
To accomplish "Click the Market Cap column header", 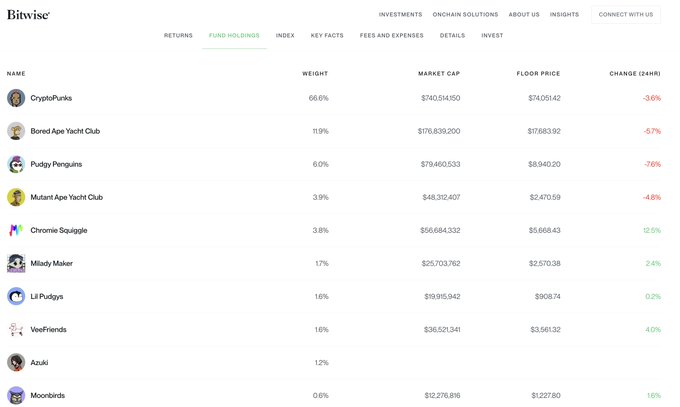I will tap(439, 74).
